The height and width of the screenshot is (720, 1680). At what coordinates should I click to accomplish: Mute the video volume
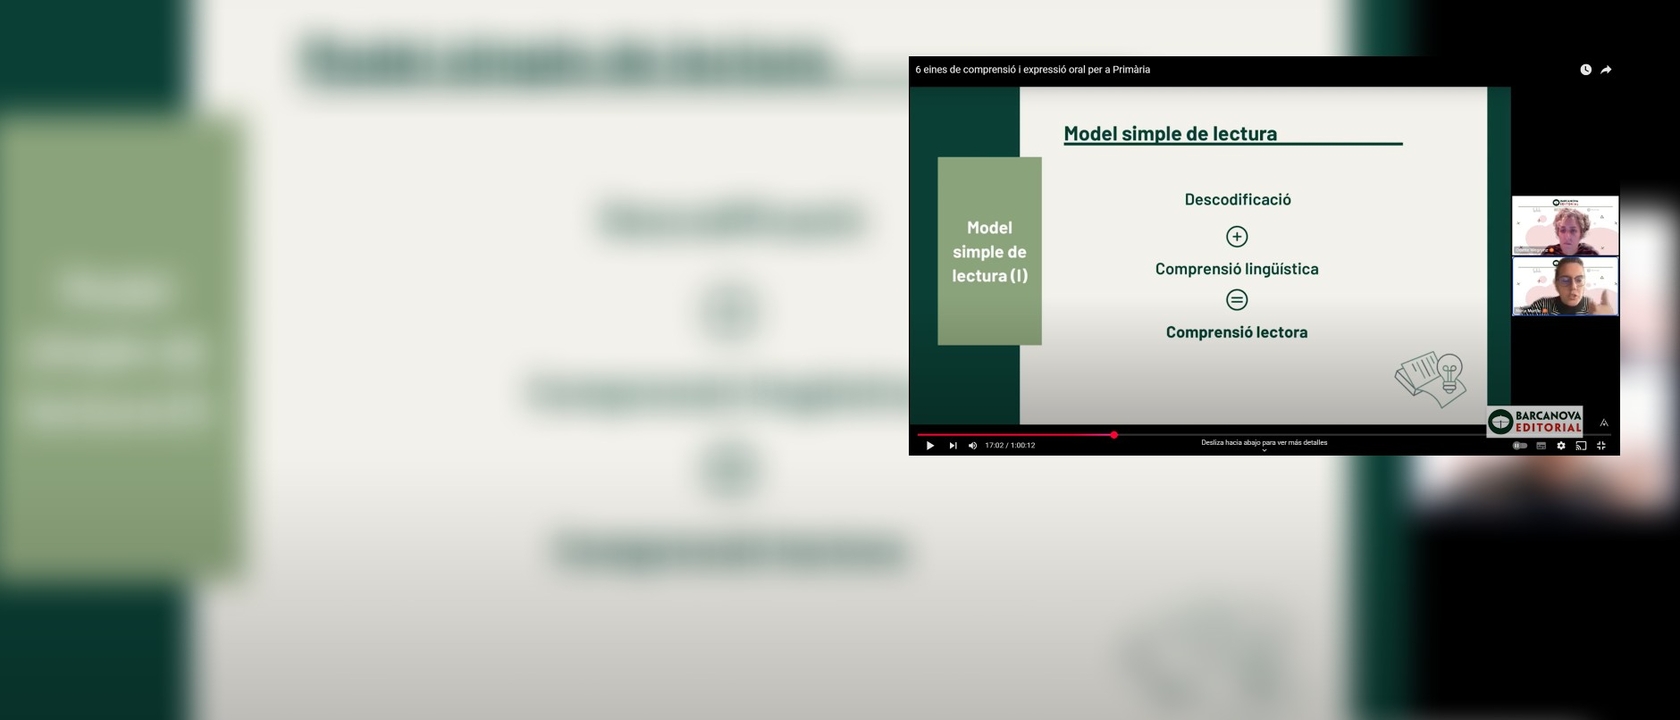(973, 446)
